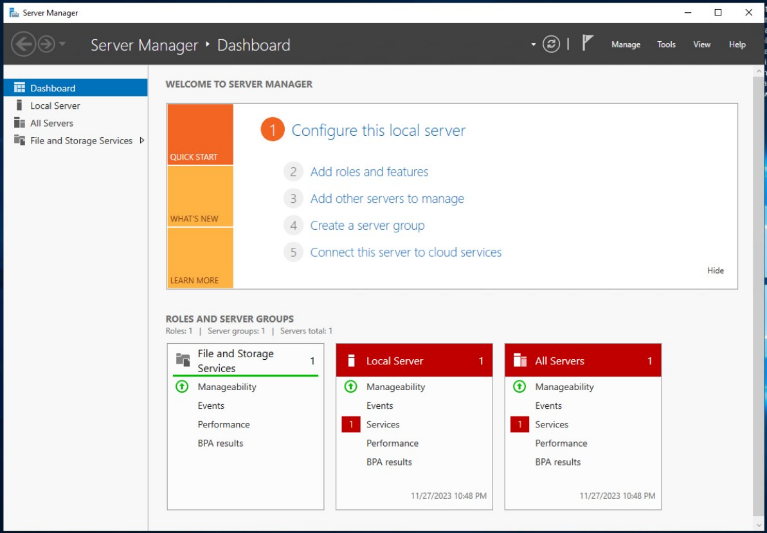Open Services in All Servers tile
Screen dimensions: 767x533
point(551,424)
